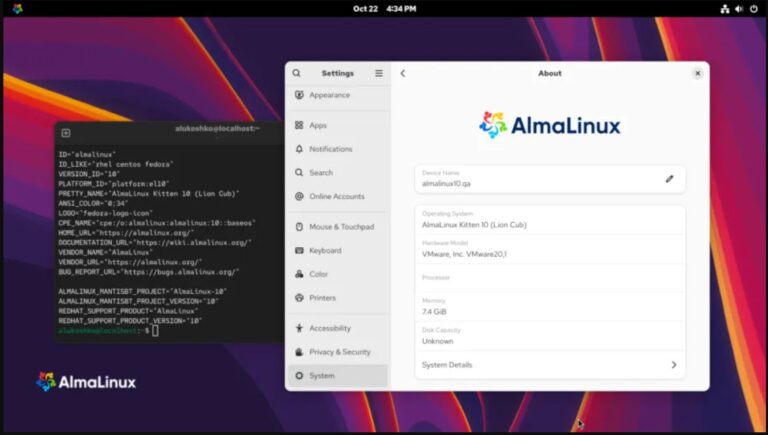This screenshot has height=435, width=768.
Task: Select Accessibility settings
Action: [338, 328]
